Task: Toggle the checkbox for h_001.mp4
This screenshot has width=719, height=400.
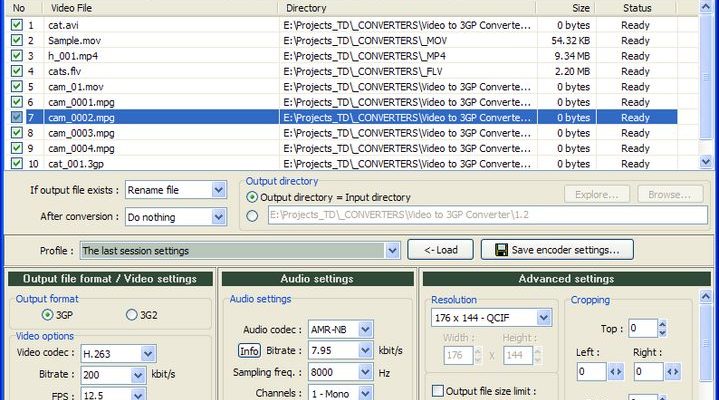Action: 17,56
